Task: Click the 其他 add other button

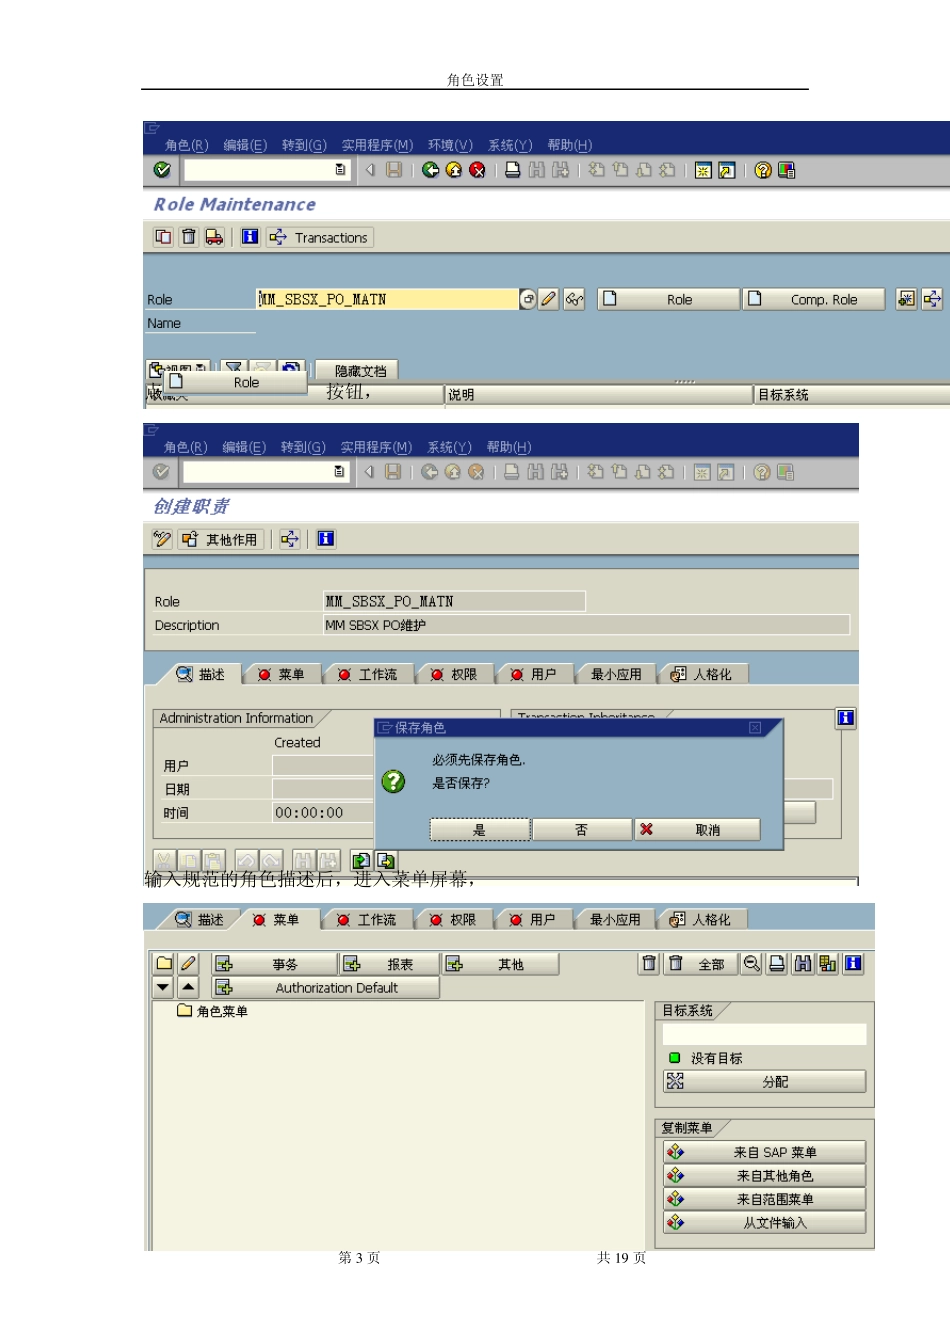Action: pos(500,964)
